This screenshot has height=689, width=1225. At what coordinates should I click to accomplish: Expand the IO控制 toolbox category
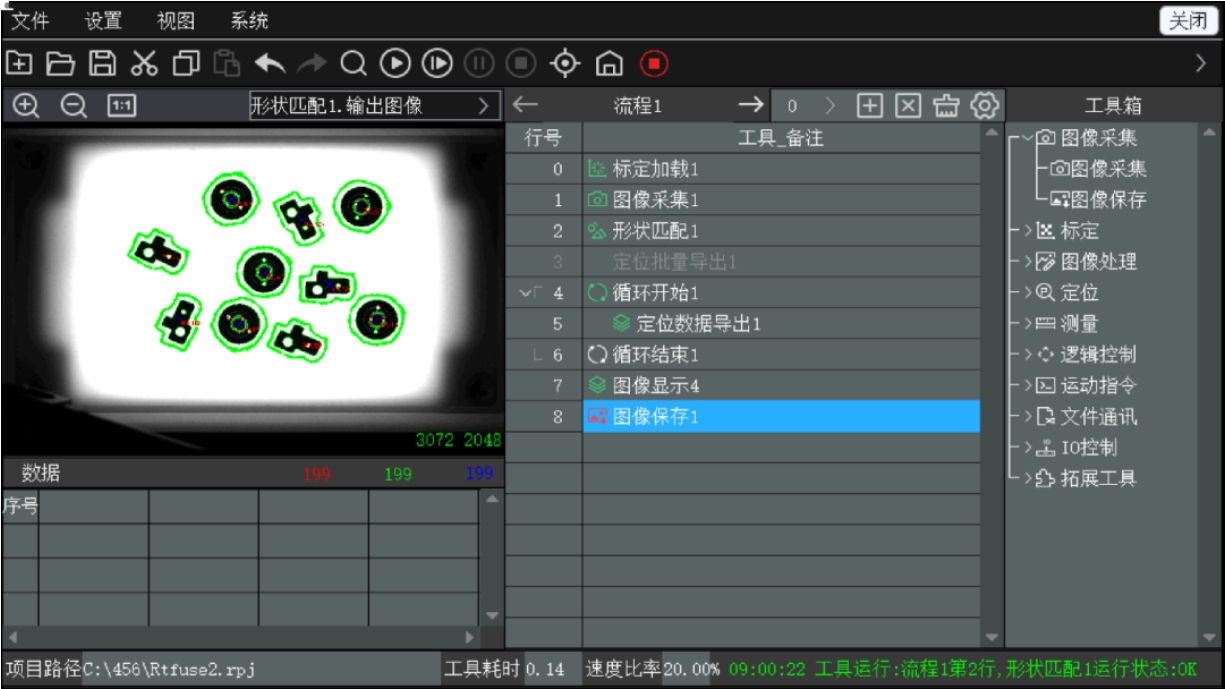[x=1027, y=447]
